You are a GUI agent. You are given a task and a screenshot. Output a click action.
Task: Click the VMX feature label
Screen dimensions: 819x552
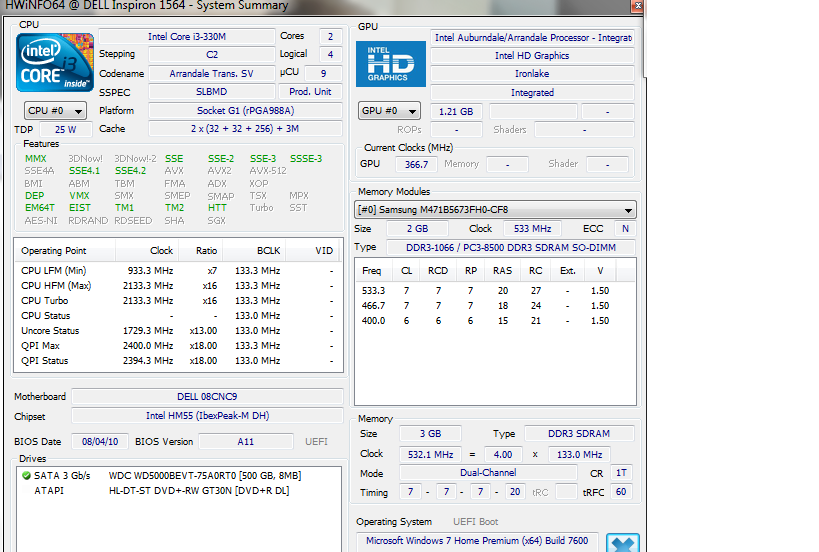point(79,196)
